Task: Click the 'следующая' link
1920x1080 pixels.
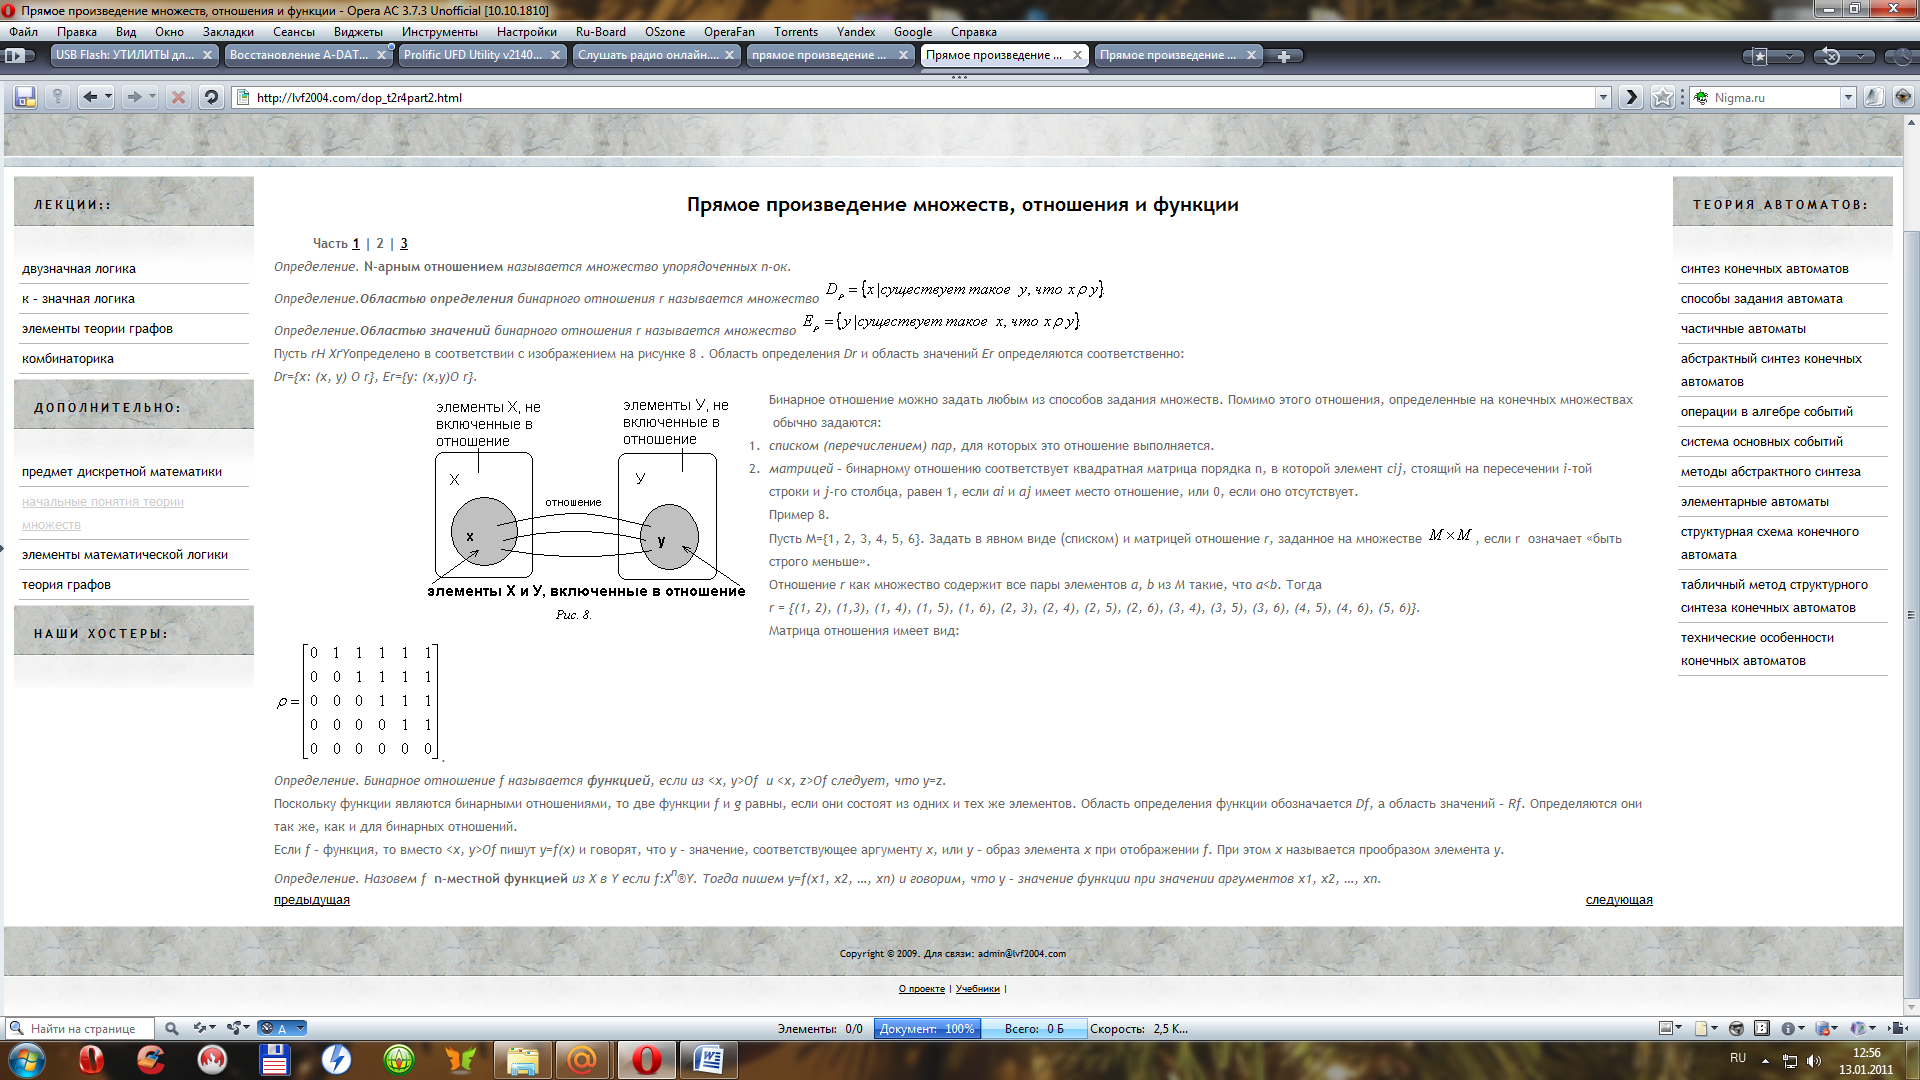Action: (x=1619, y=900)
